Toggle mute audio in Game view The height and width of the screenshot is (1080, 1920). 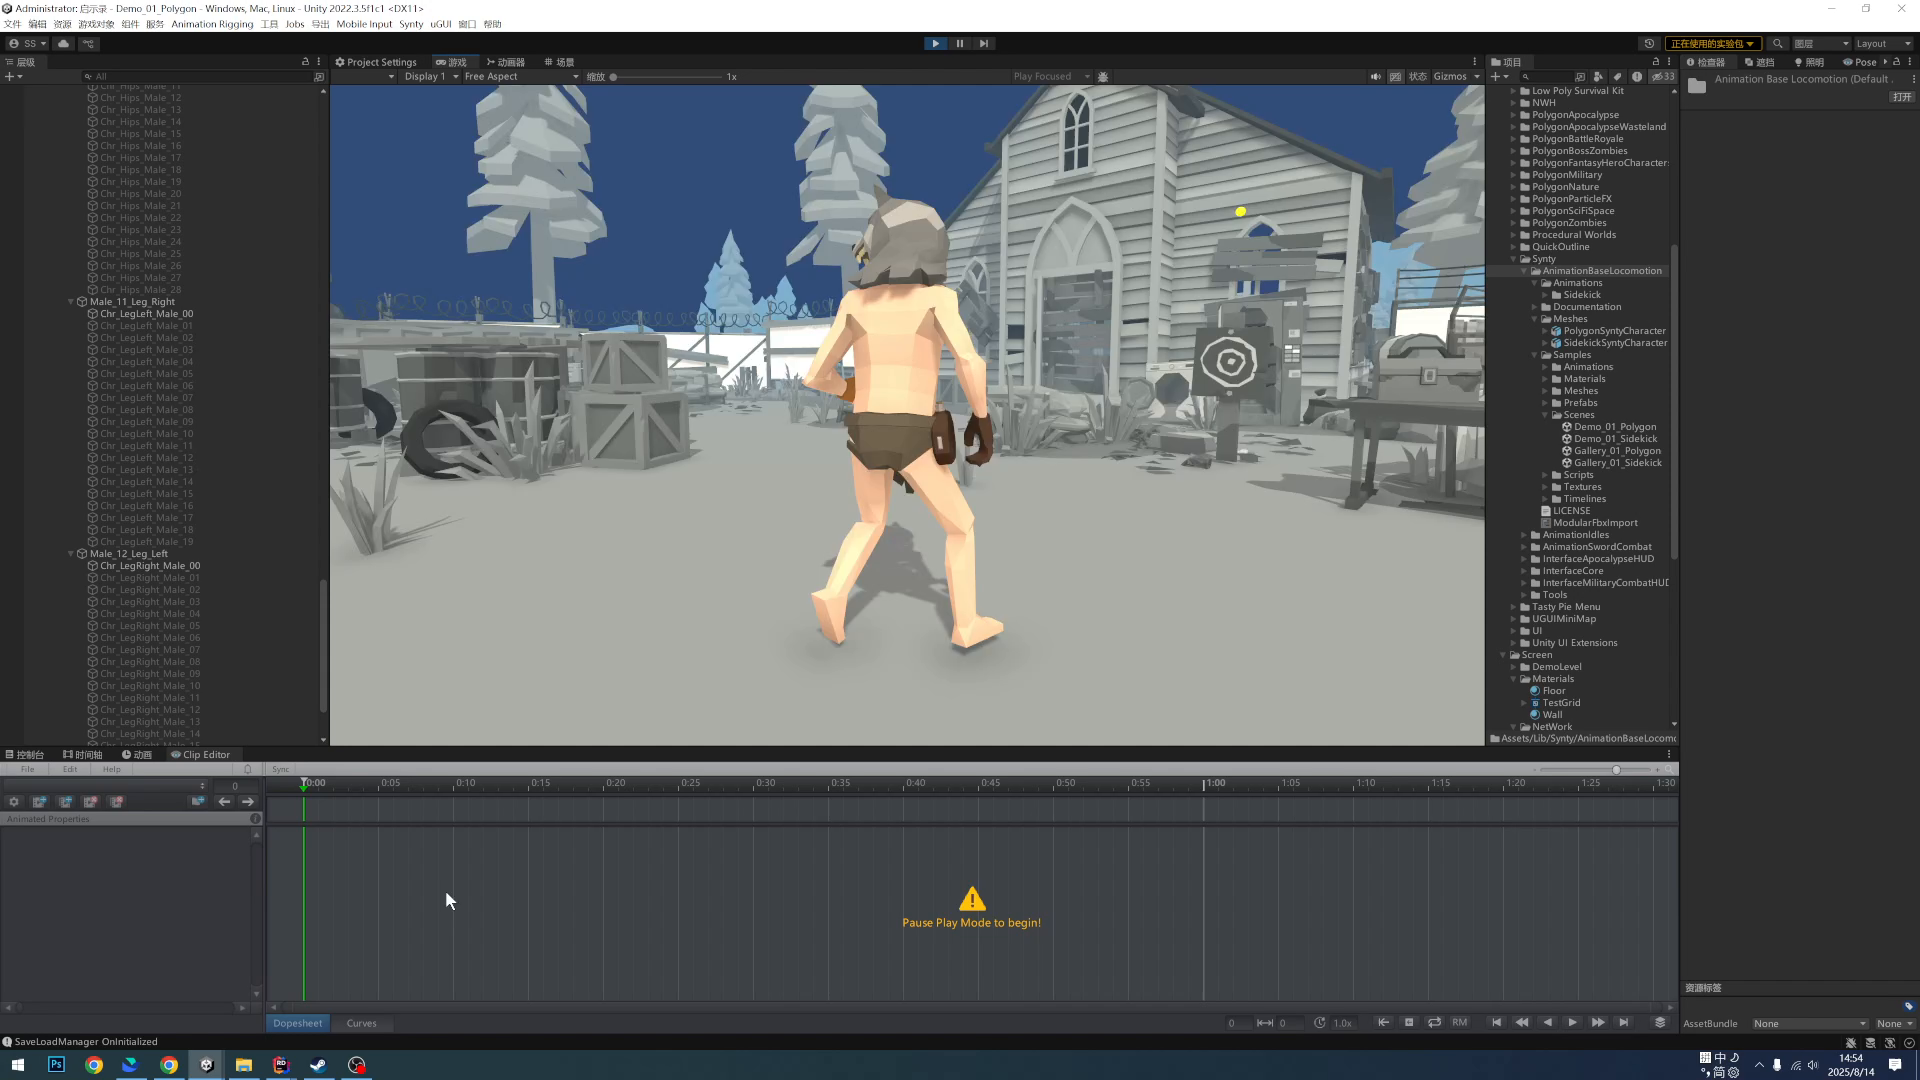pos(1375,77)
